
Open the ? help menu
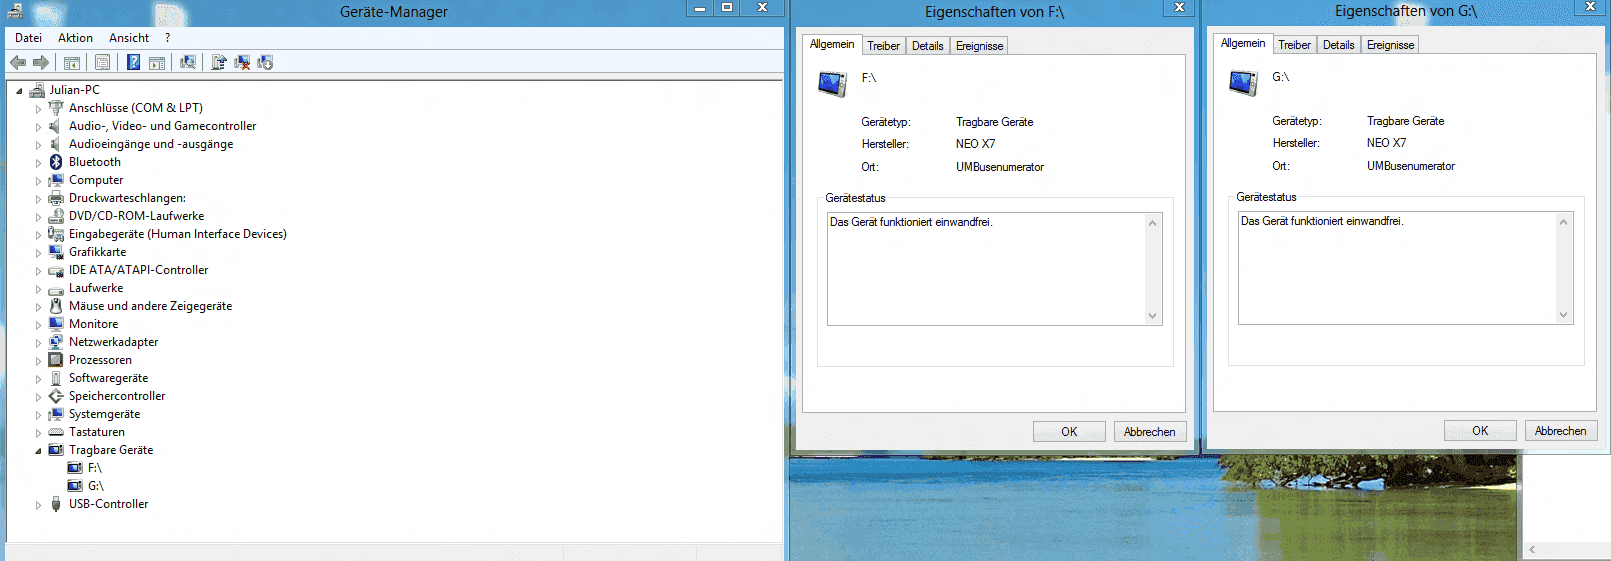click(x=167, y=38)
